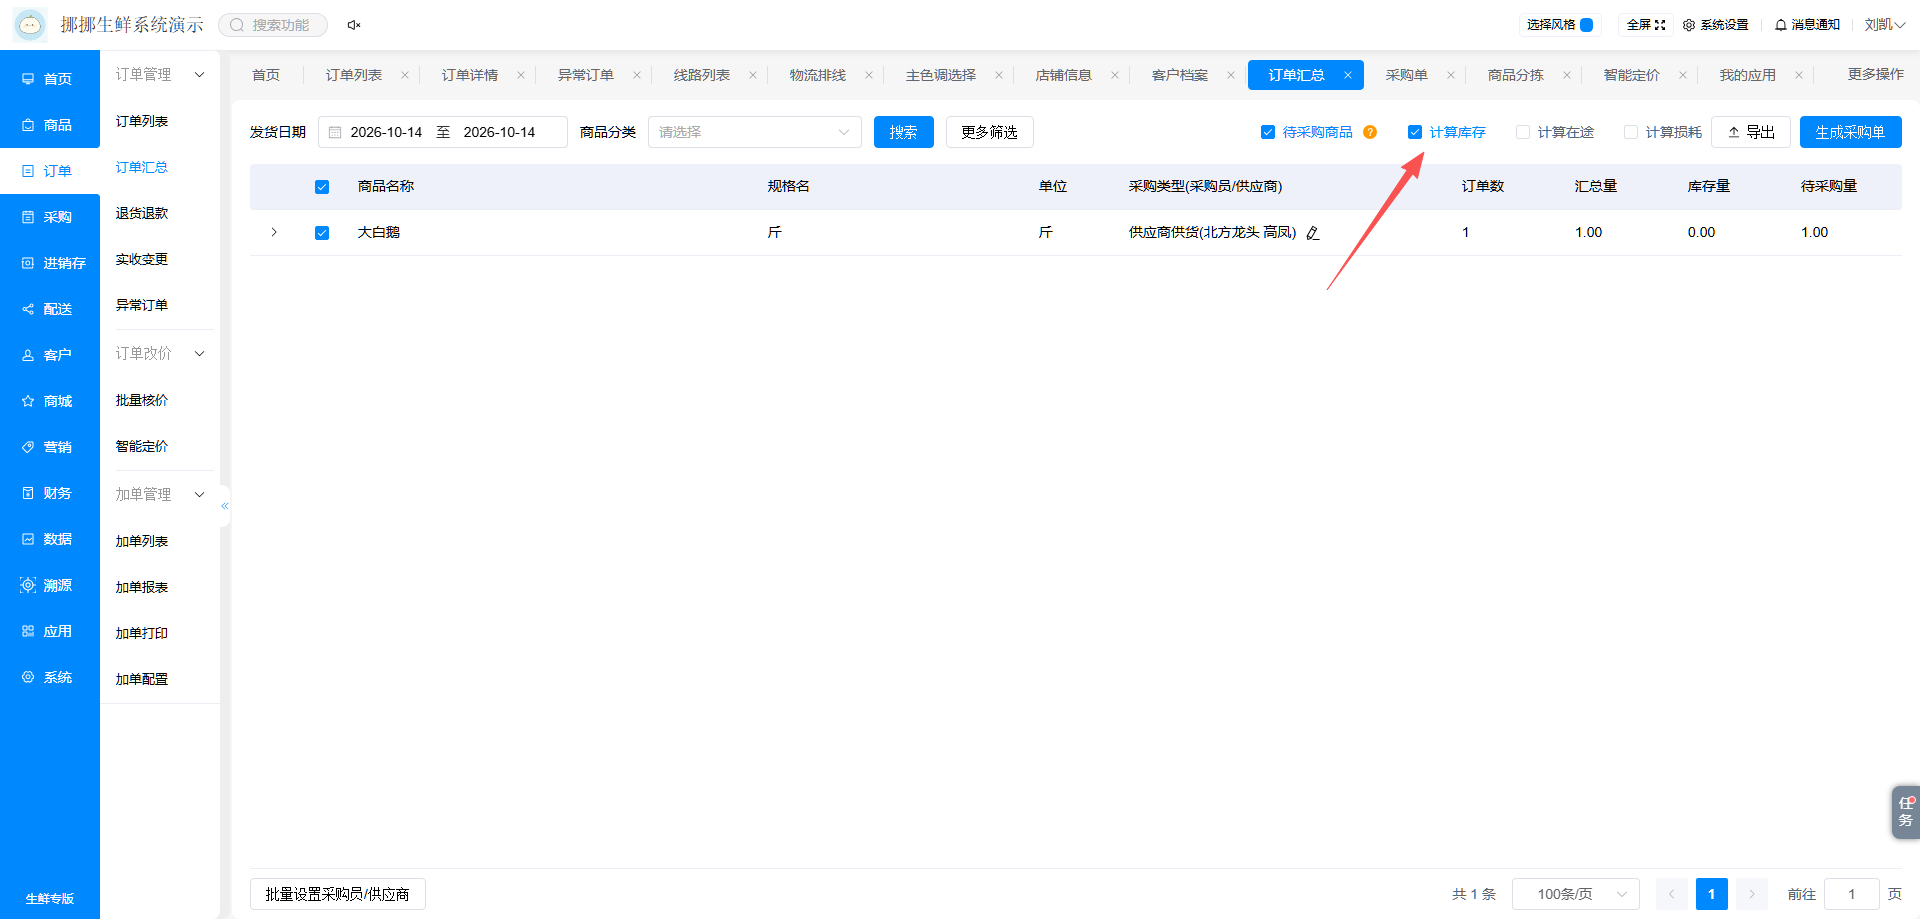This screenshot has width=1920, height=919.
Task: Click the 选择风格 blue color swatch
Action: coord(1586,25)
